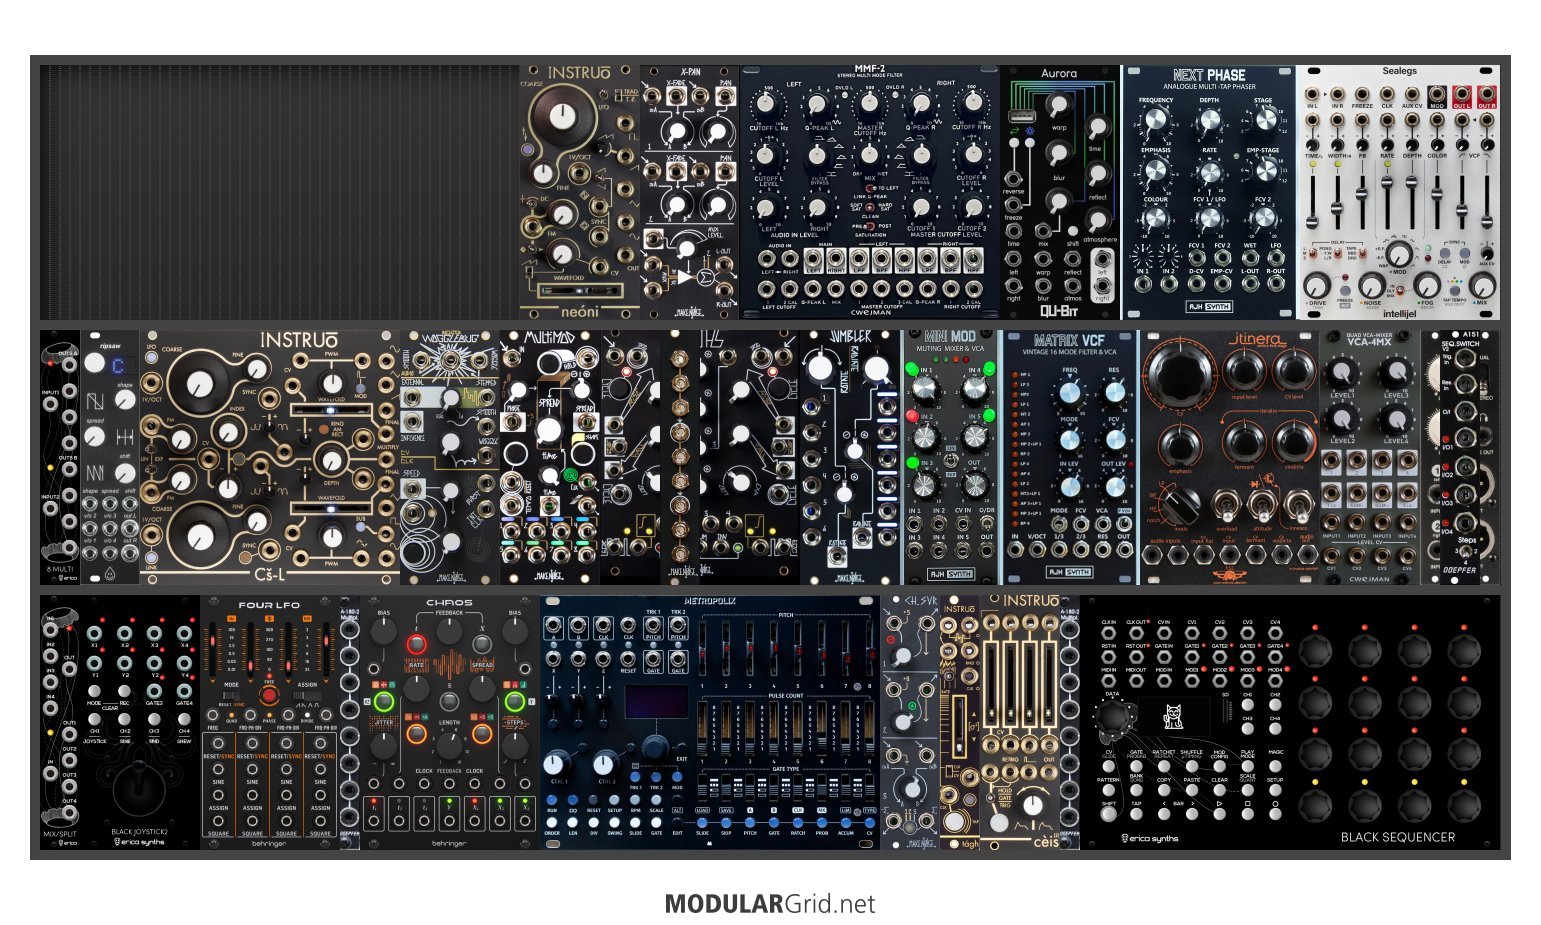
Task: Click the dry/wet MIX knob on MMF-2
Action: click(869, 156)
